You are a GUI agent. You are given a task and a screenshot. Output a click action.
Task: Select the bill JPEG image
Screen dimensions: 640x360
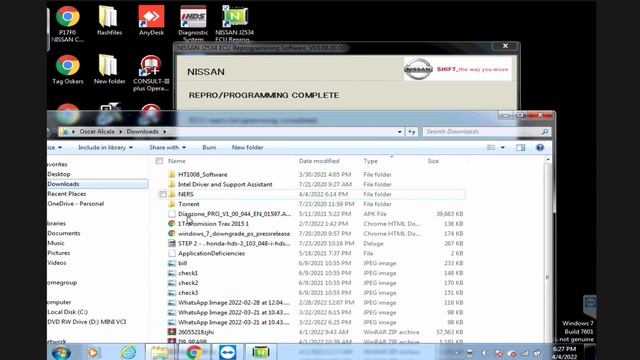pos(182,263)
